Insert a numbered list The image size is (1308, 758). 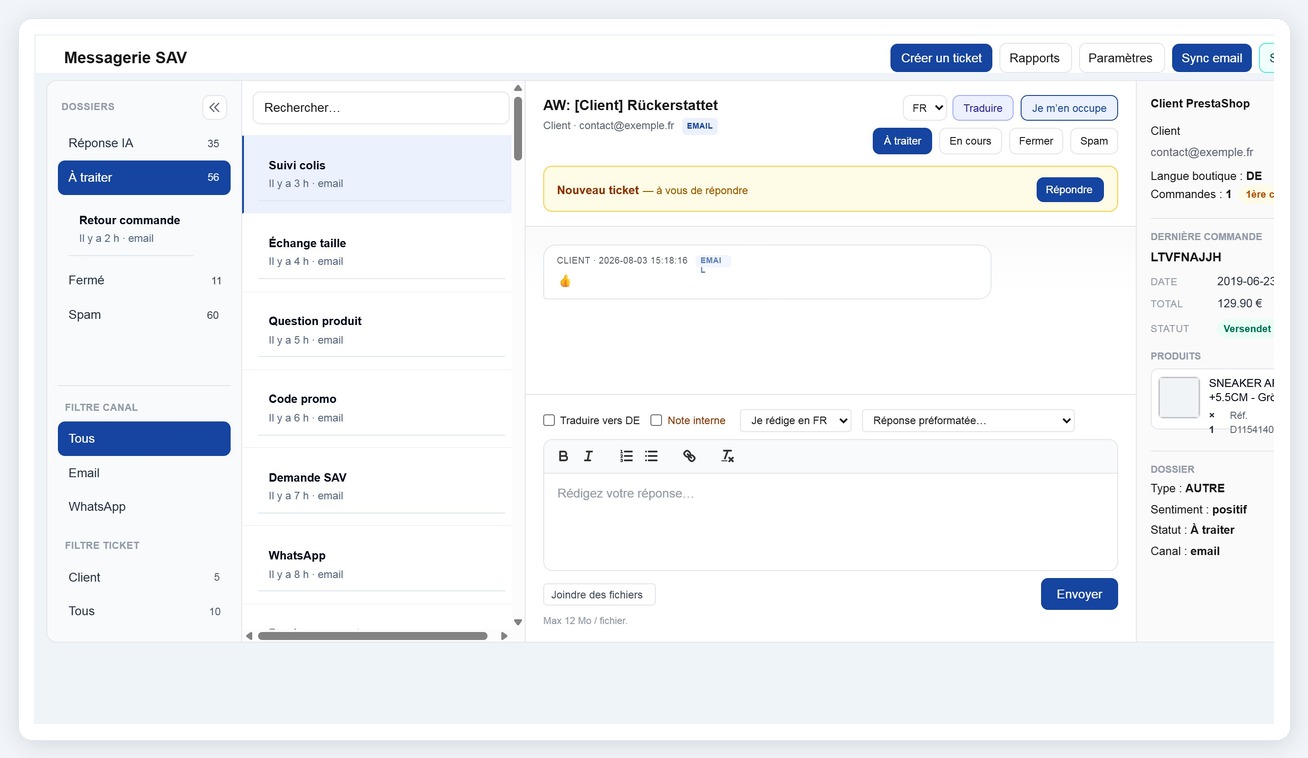pyautogui.click(x=626, y=456)
